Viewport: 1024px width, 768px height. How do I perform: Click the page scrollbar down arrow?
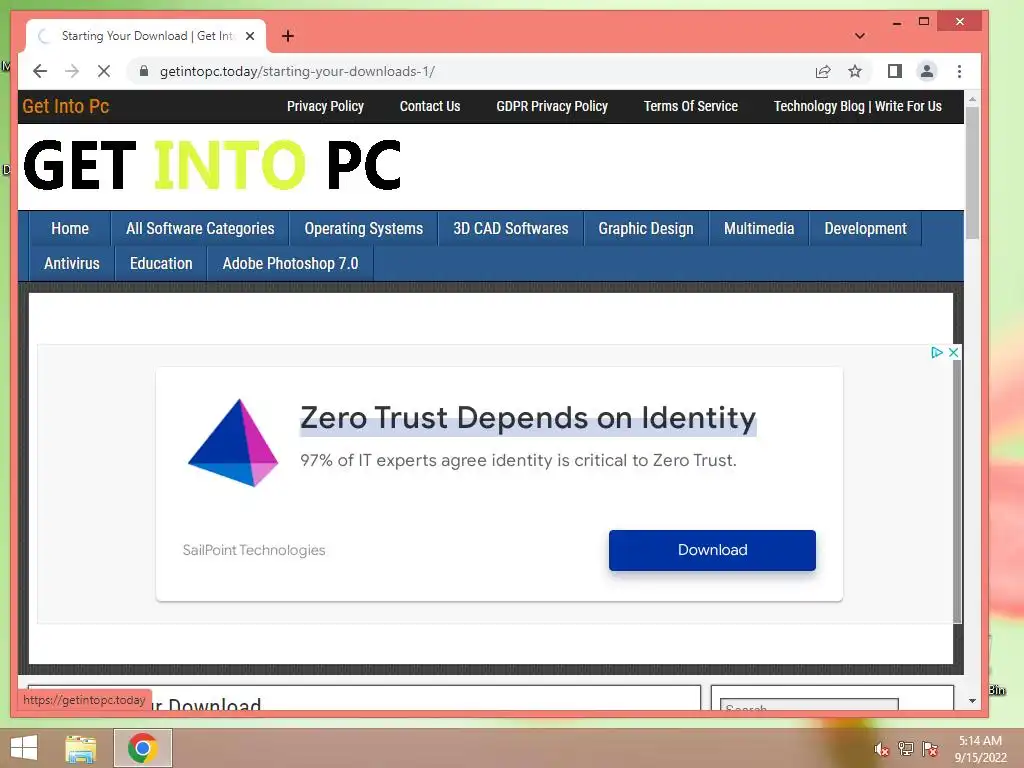[x=972, y=701]
